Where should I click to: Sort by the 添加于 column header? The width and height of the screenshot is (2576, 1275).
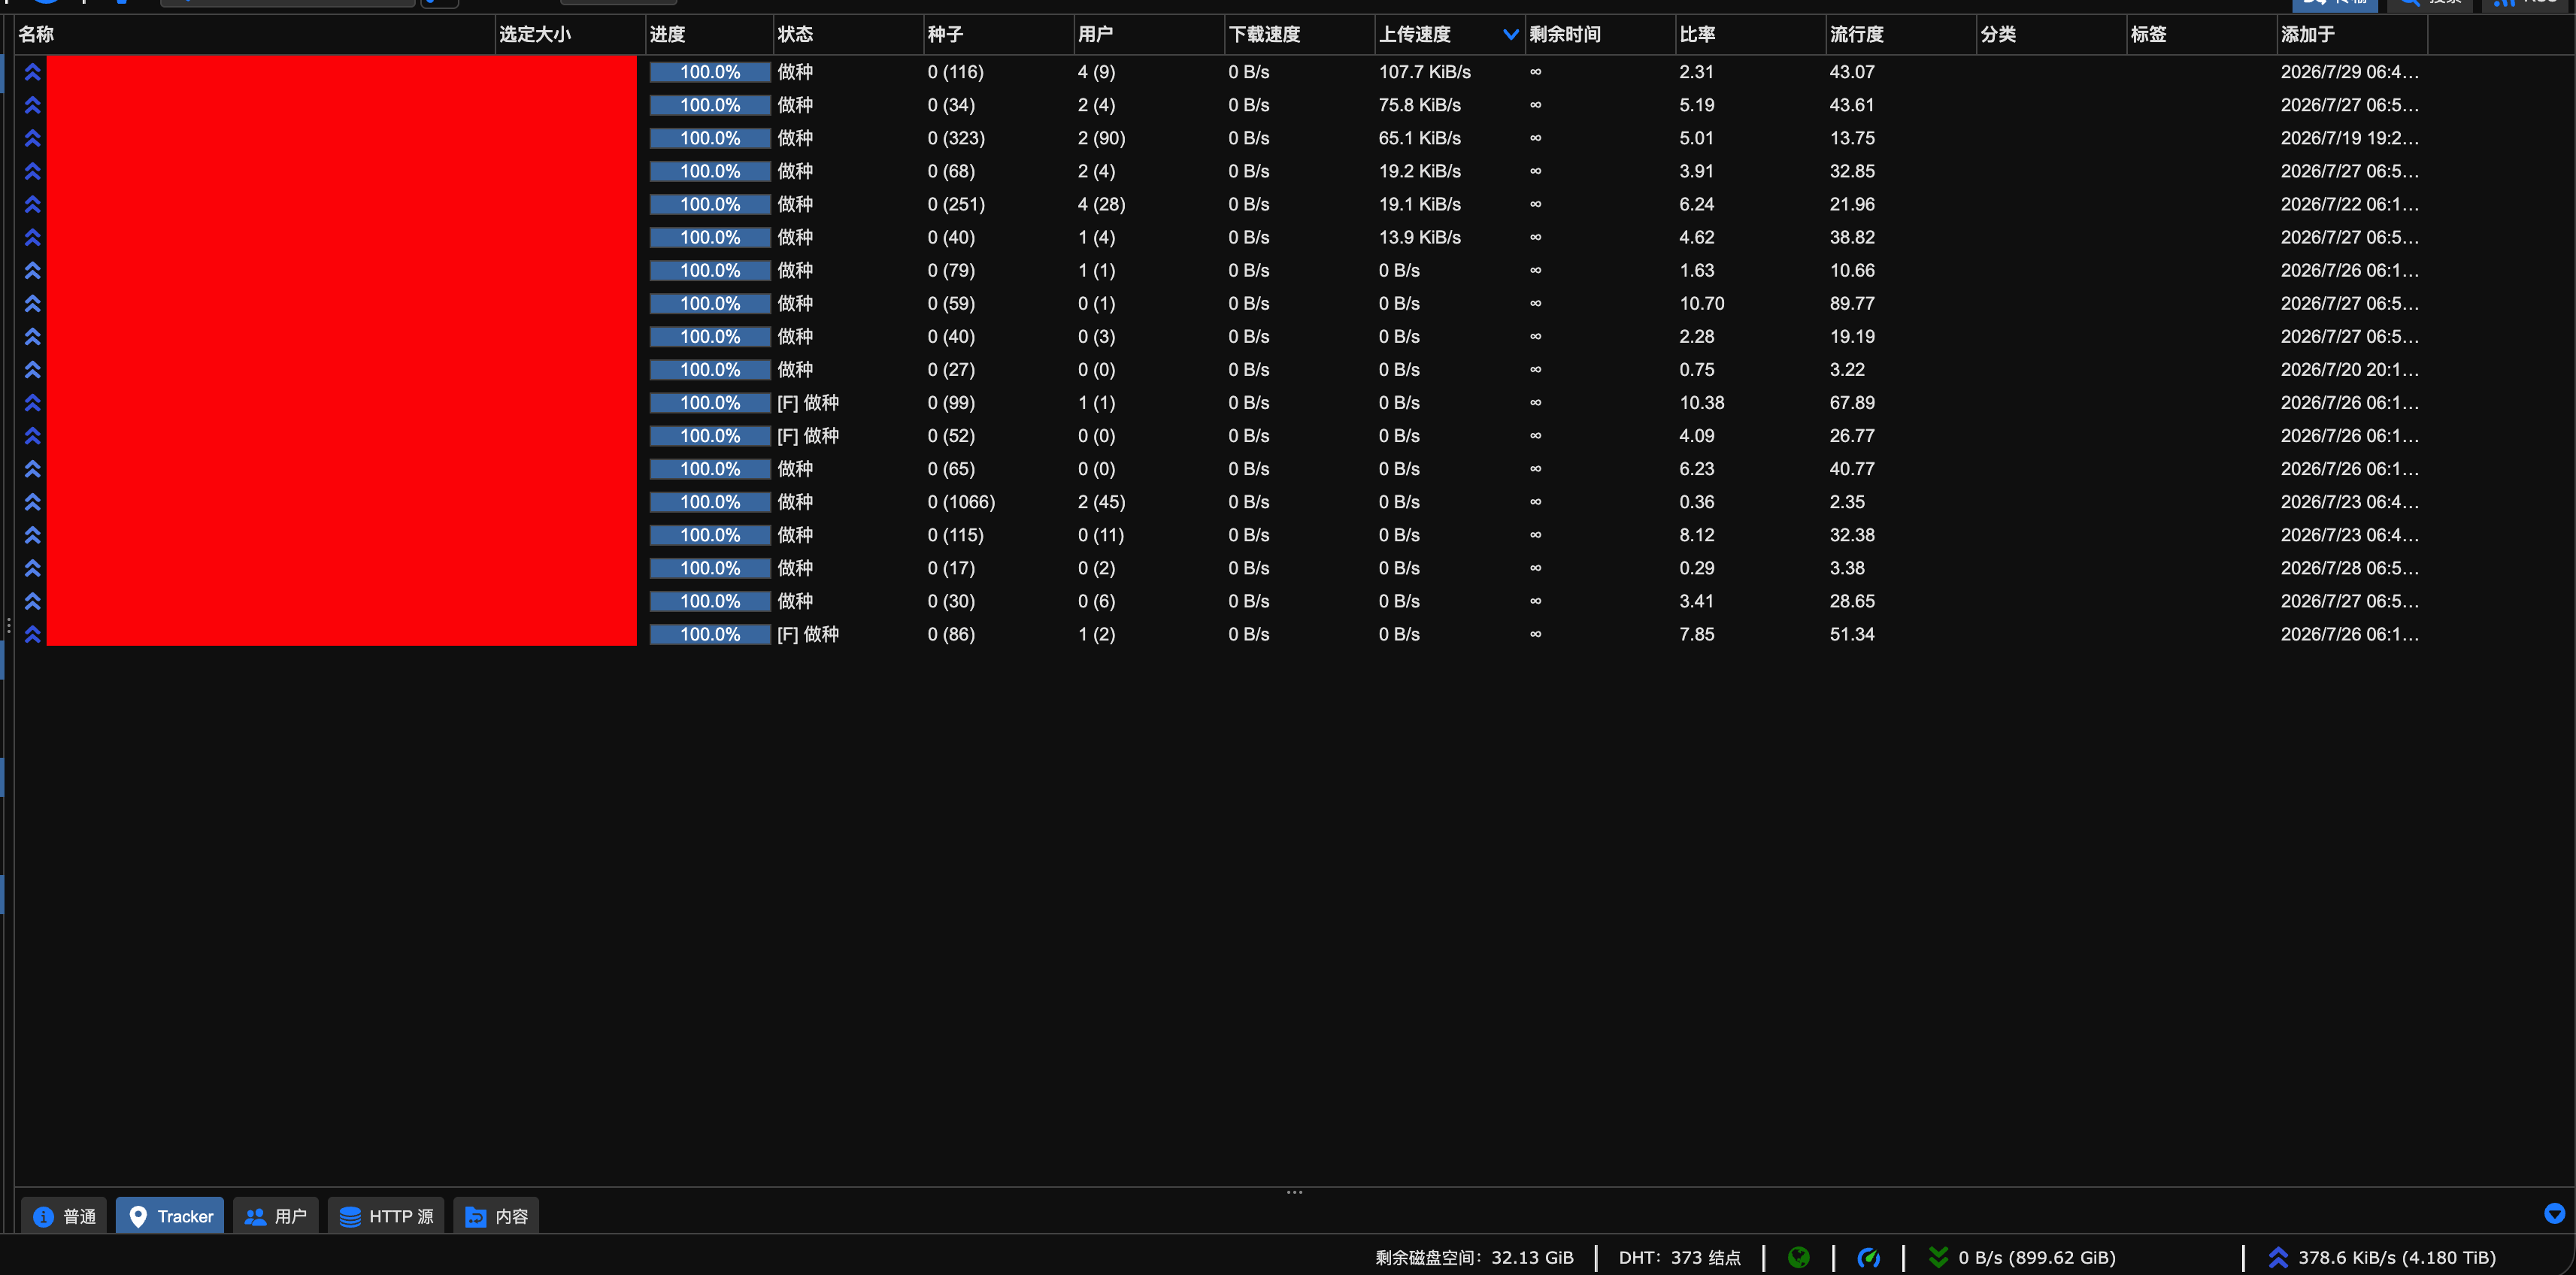point(2352,34)
